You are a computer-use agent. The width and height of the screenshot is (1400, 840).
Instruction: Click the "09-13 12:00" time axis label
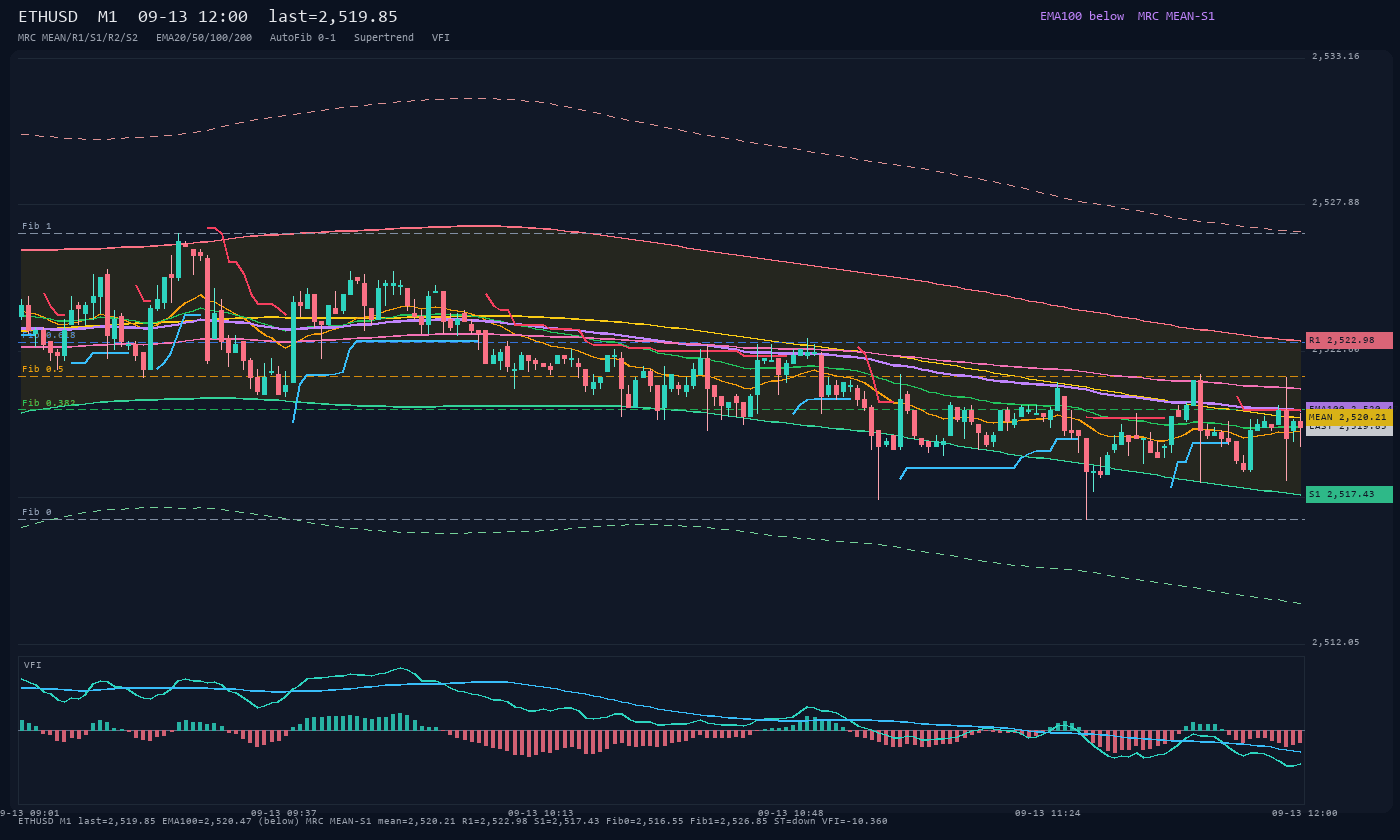point(1305,813)
